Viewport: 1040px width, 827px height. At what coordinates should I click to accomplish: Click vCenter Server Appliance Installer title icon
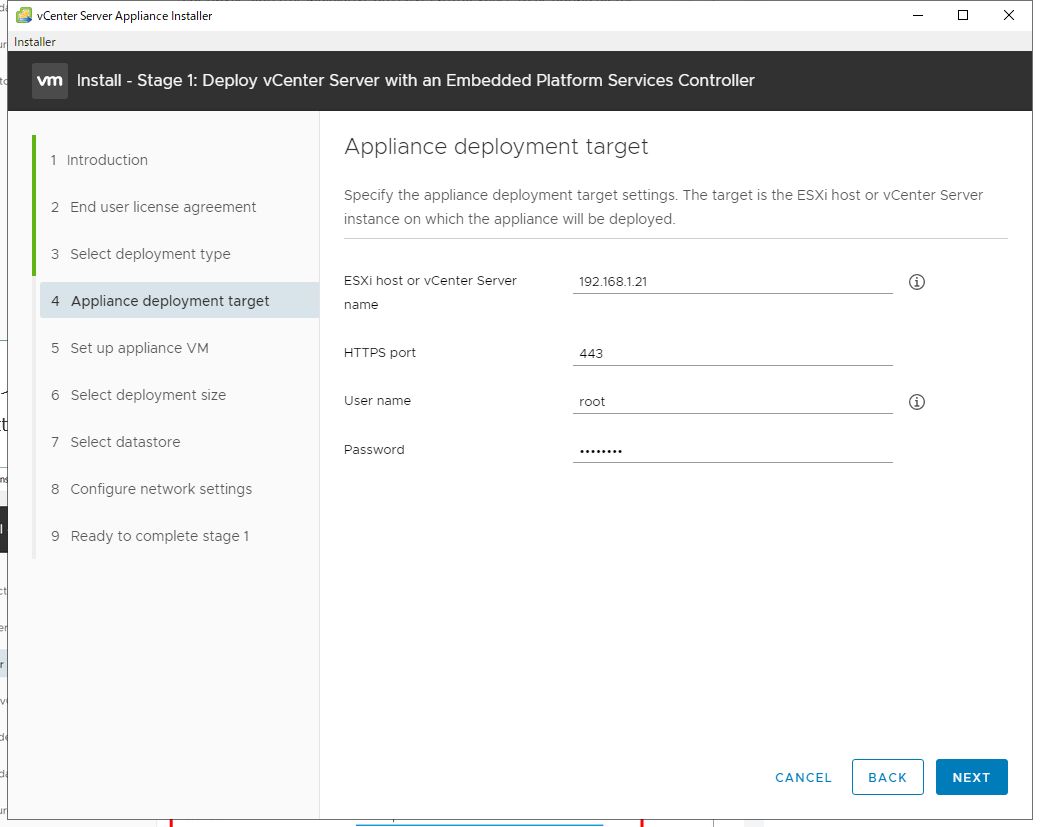tap(23, 15)
